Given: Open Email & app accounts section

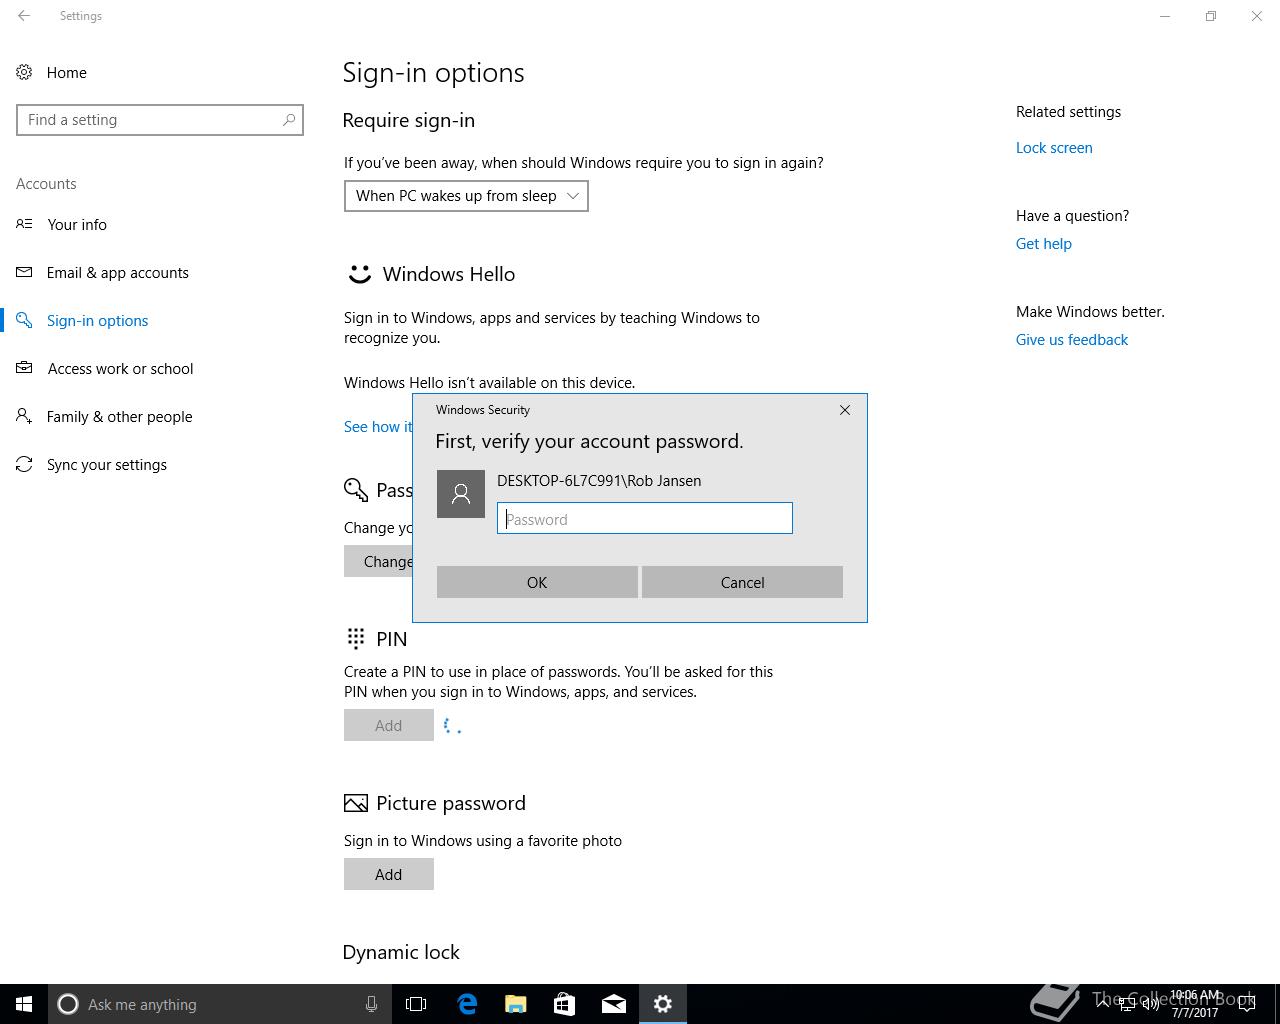Looking at the screenshot, I should 118,272.
